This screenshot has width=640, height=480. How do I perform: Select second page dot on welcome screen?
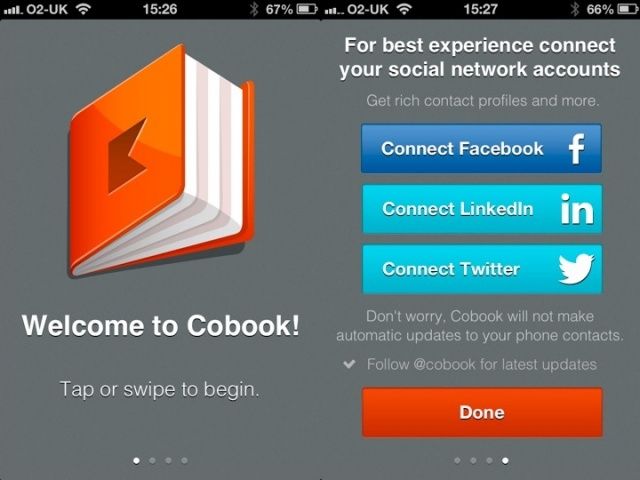point(152,460)
